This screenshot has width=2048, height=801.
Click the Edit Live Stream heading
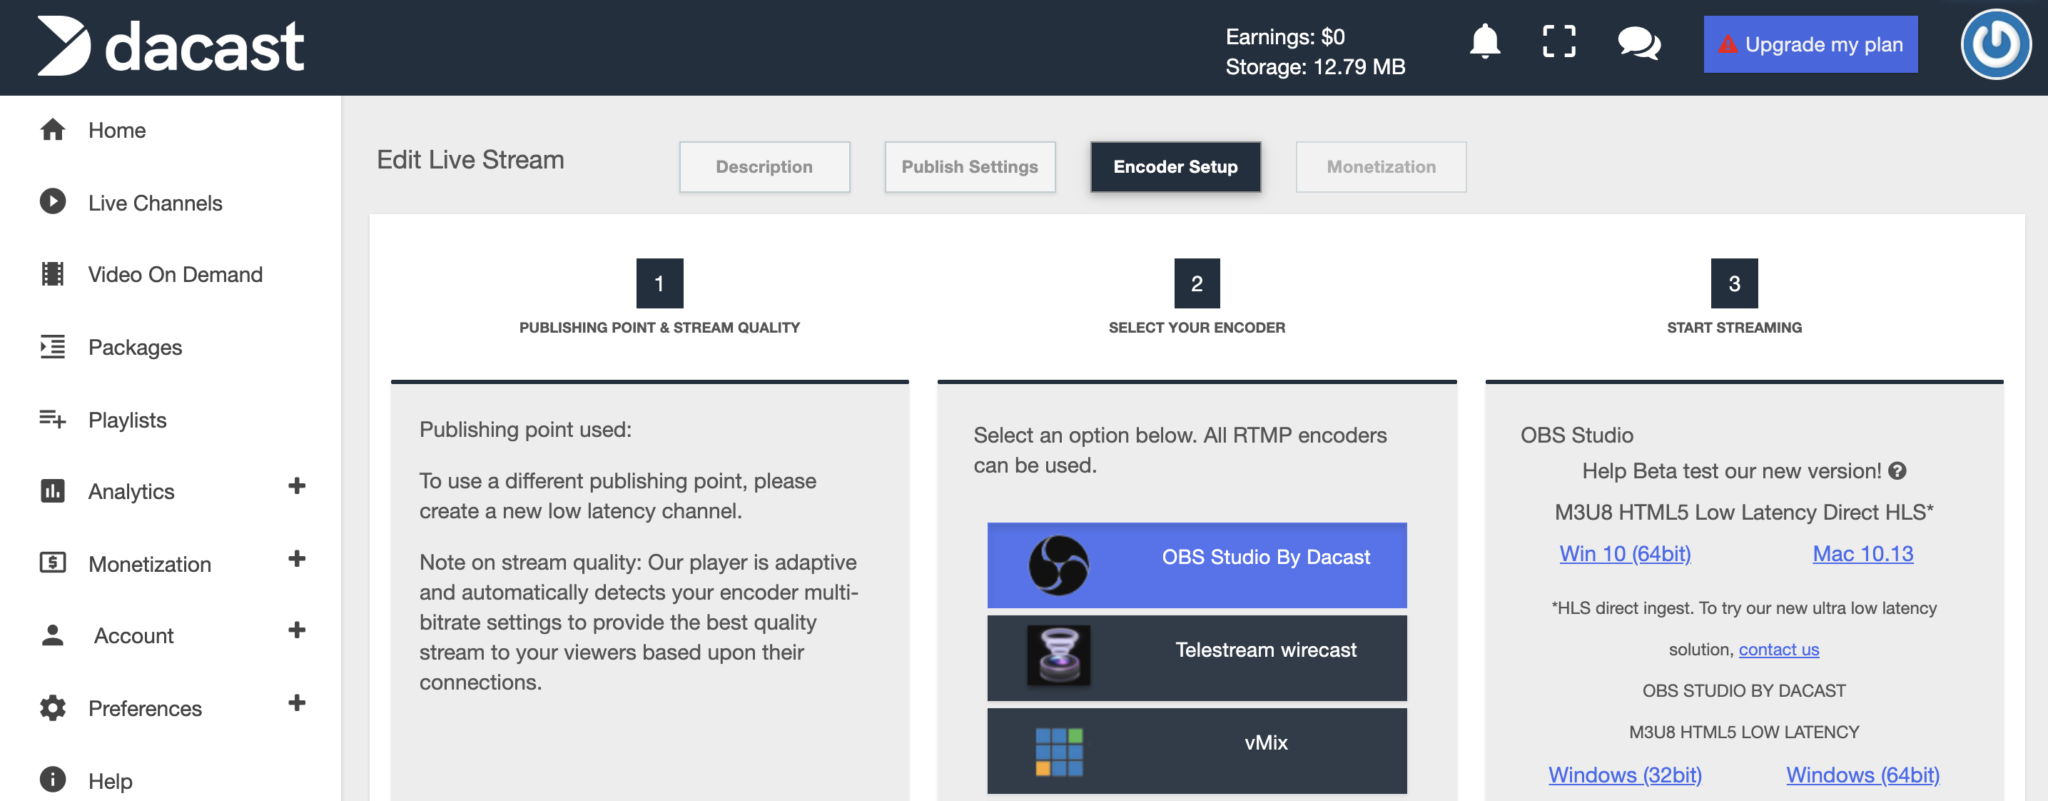click(x=471, y=160)
